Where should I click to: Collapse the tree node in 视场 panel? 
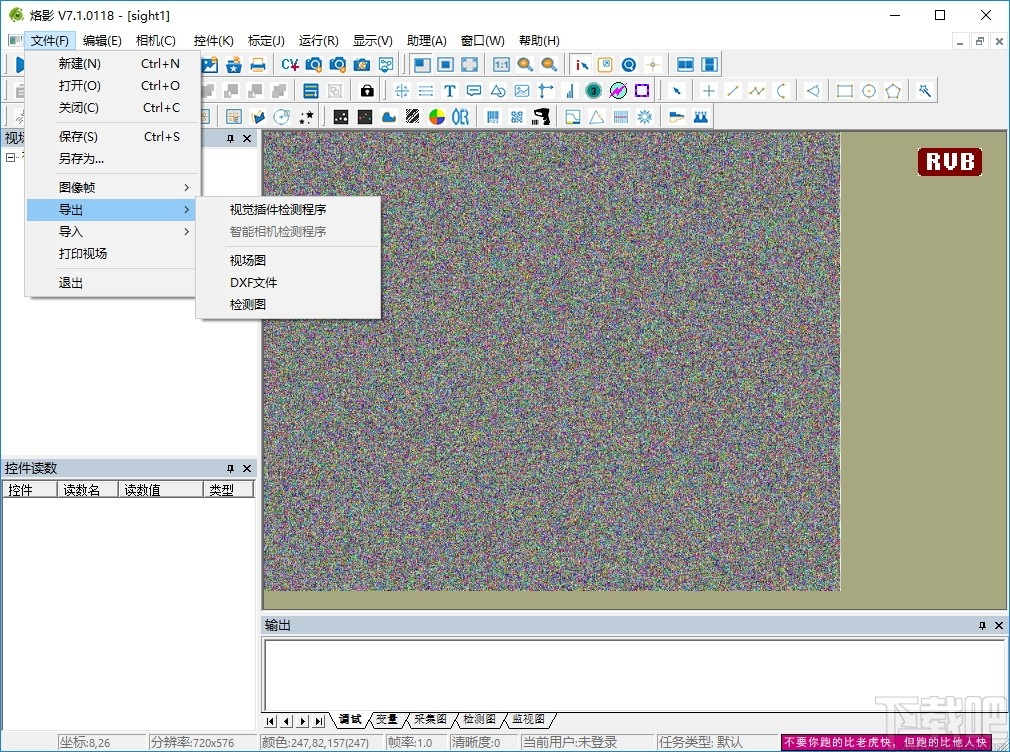(10, 157)
